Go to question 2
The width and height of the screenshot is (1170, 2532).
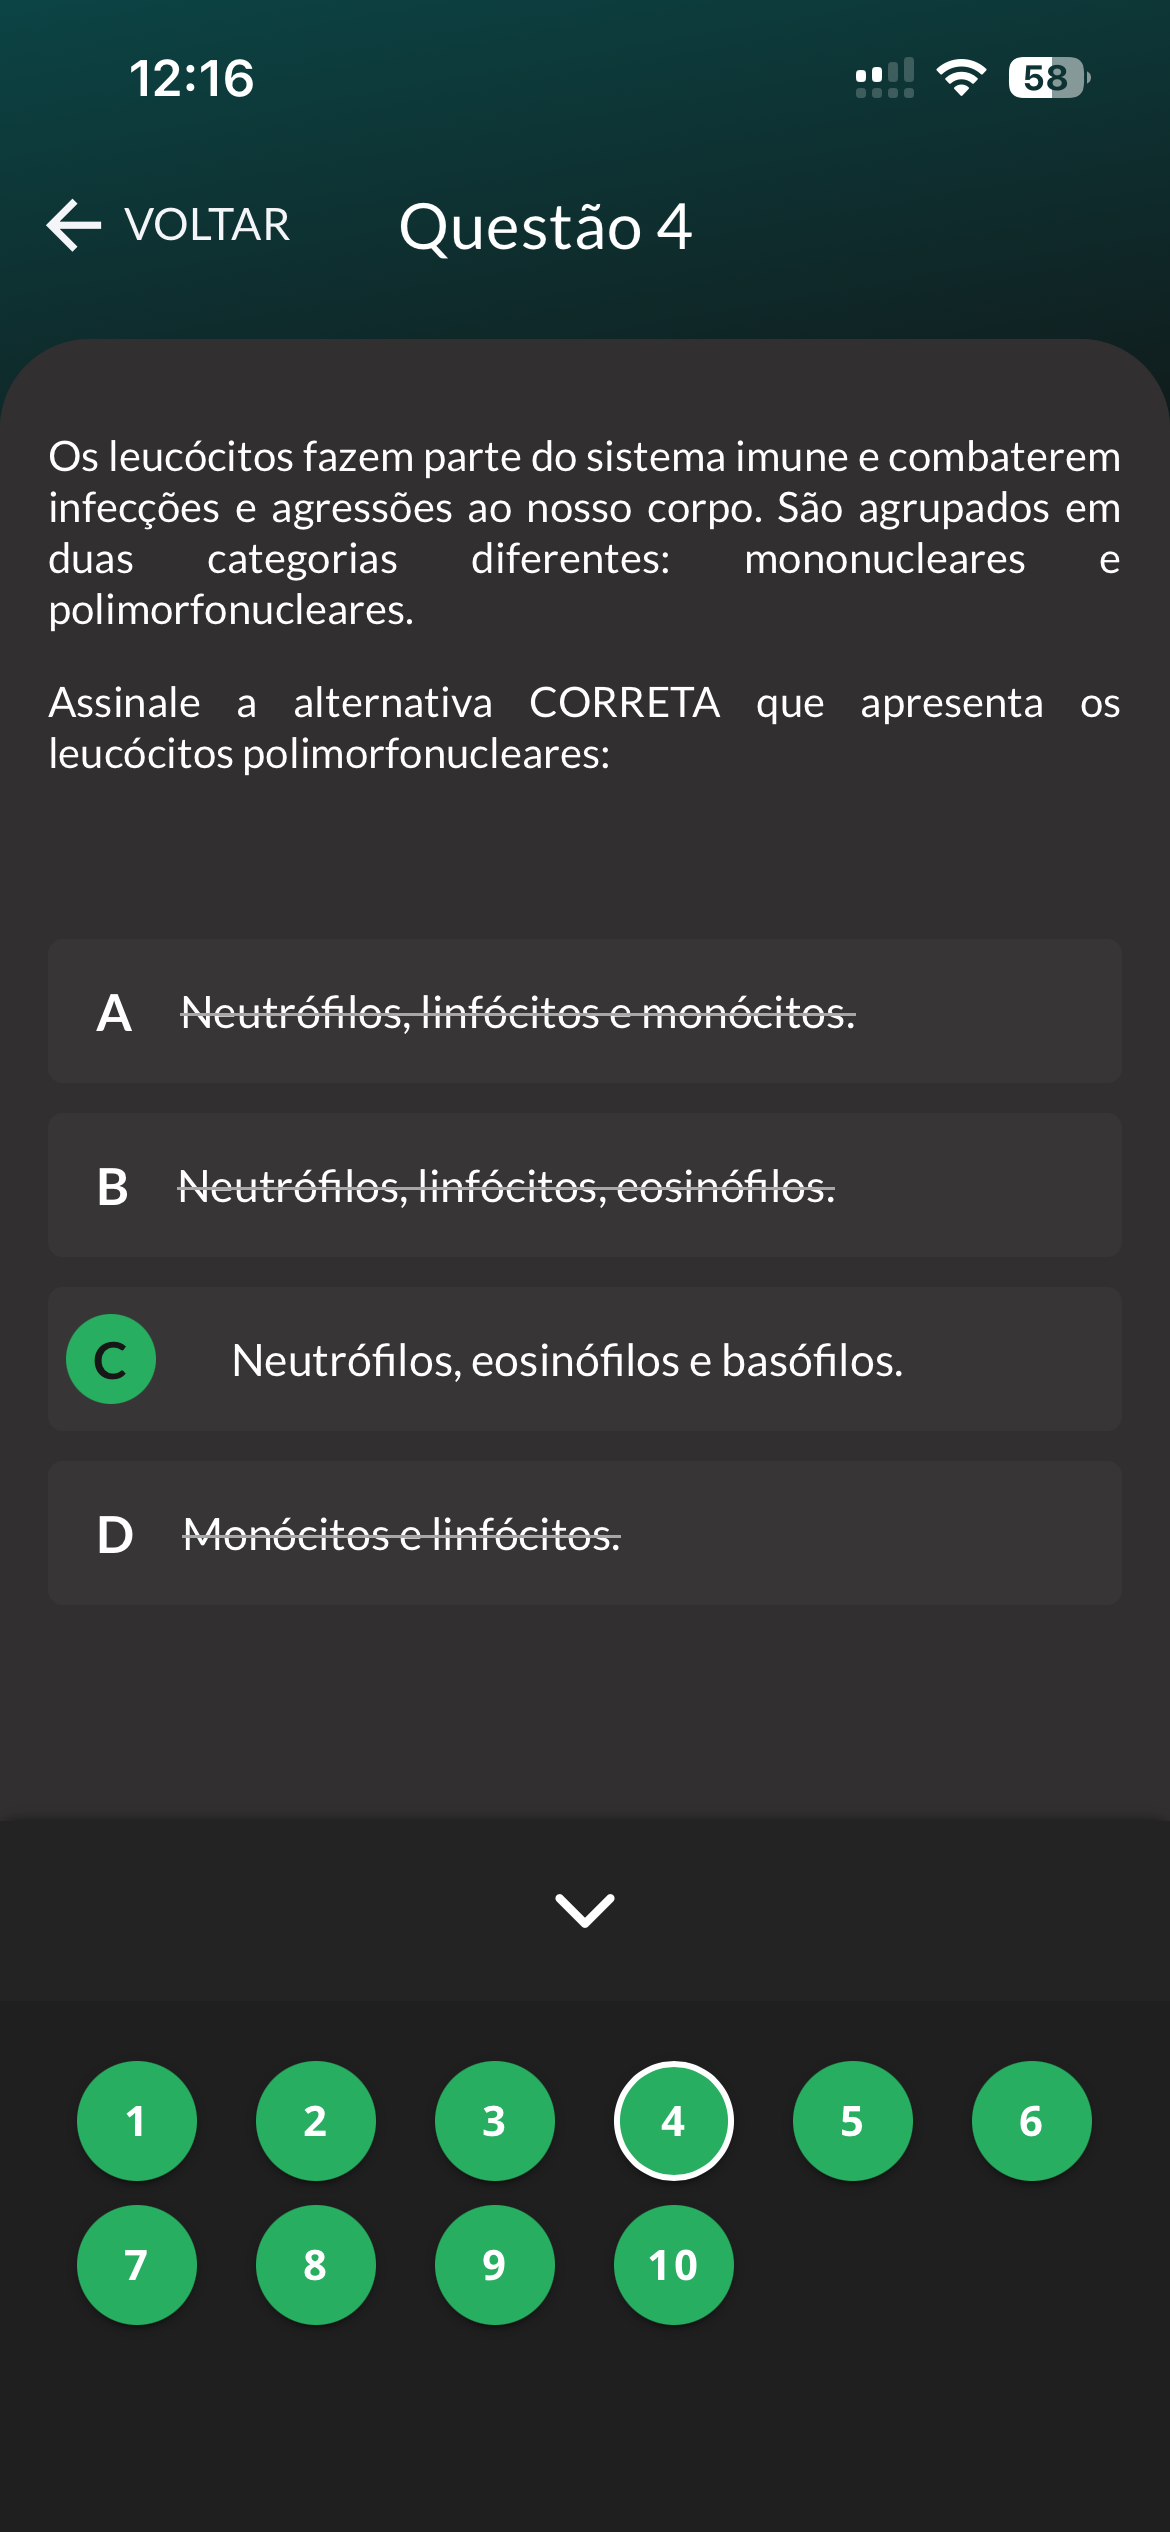coord(316,2120)
